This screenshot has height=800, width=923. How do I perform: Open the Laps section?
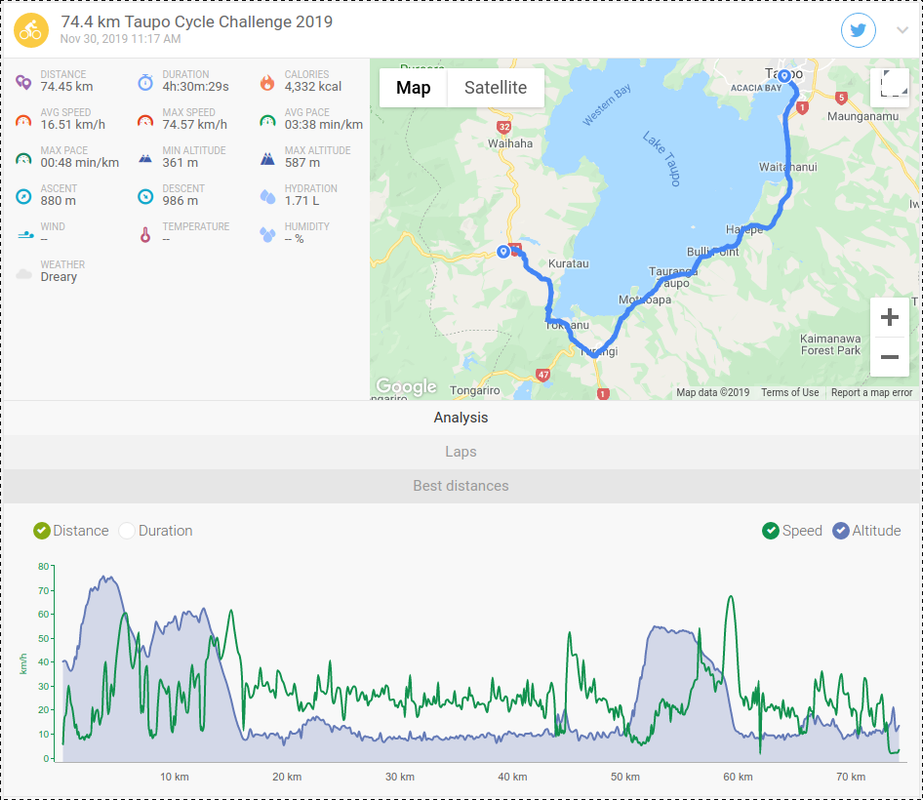[x=461, y=452]
